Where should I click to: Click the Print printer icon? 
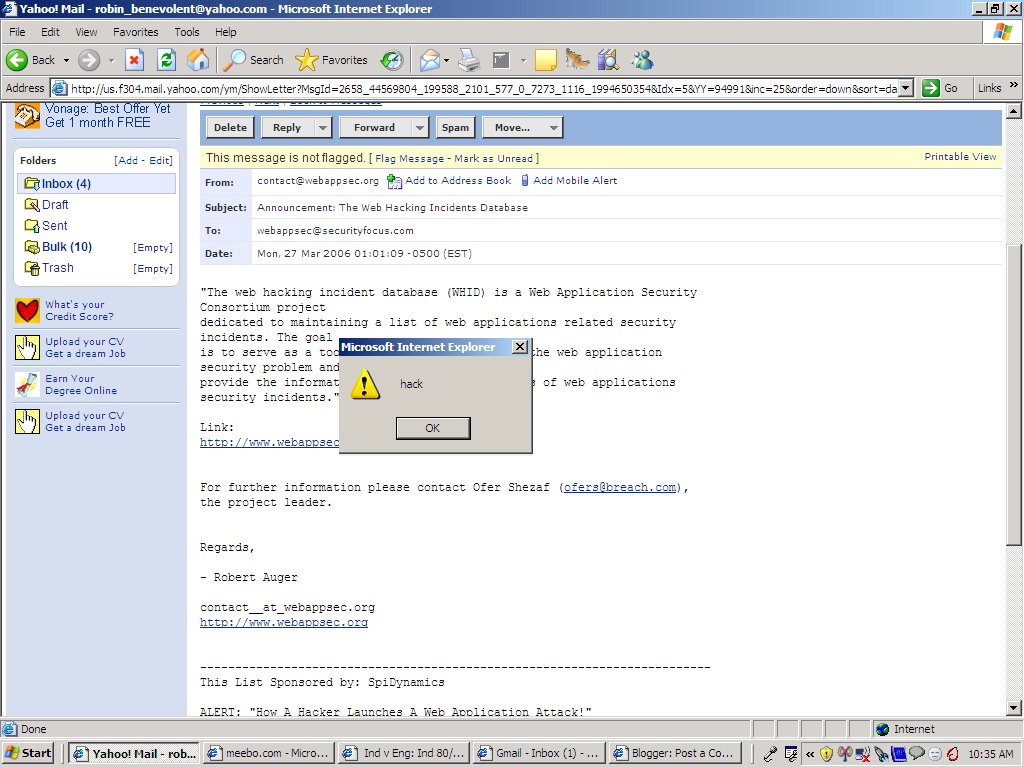(469, 60)
